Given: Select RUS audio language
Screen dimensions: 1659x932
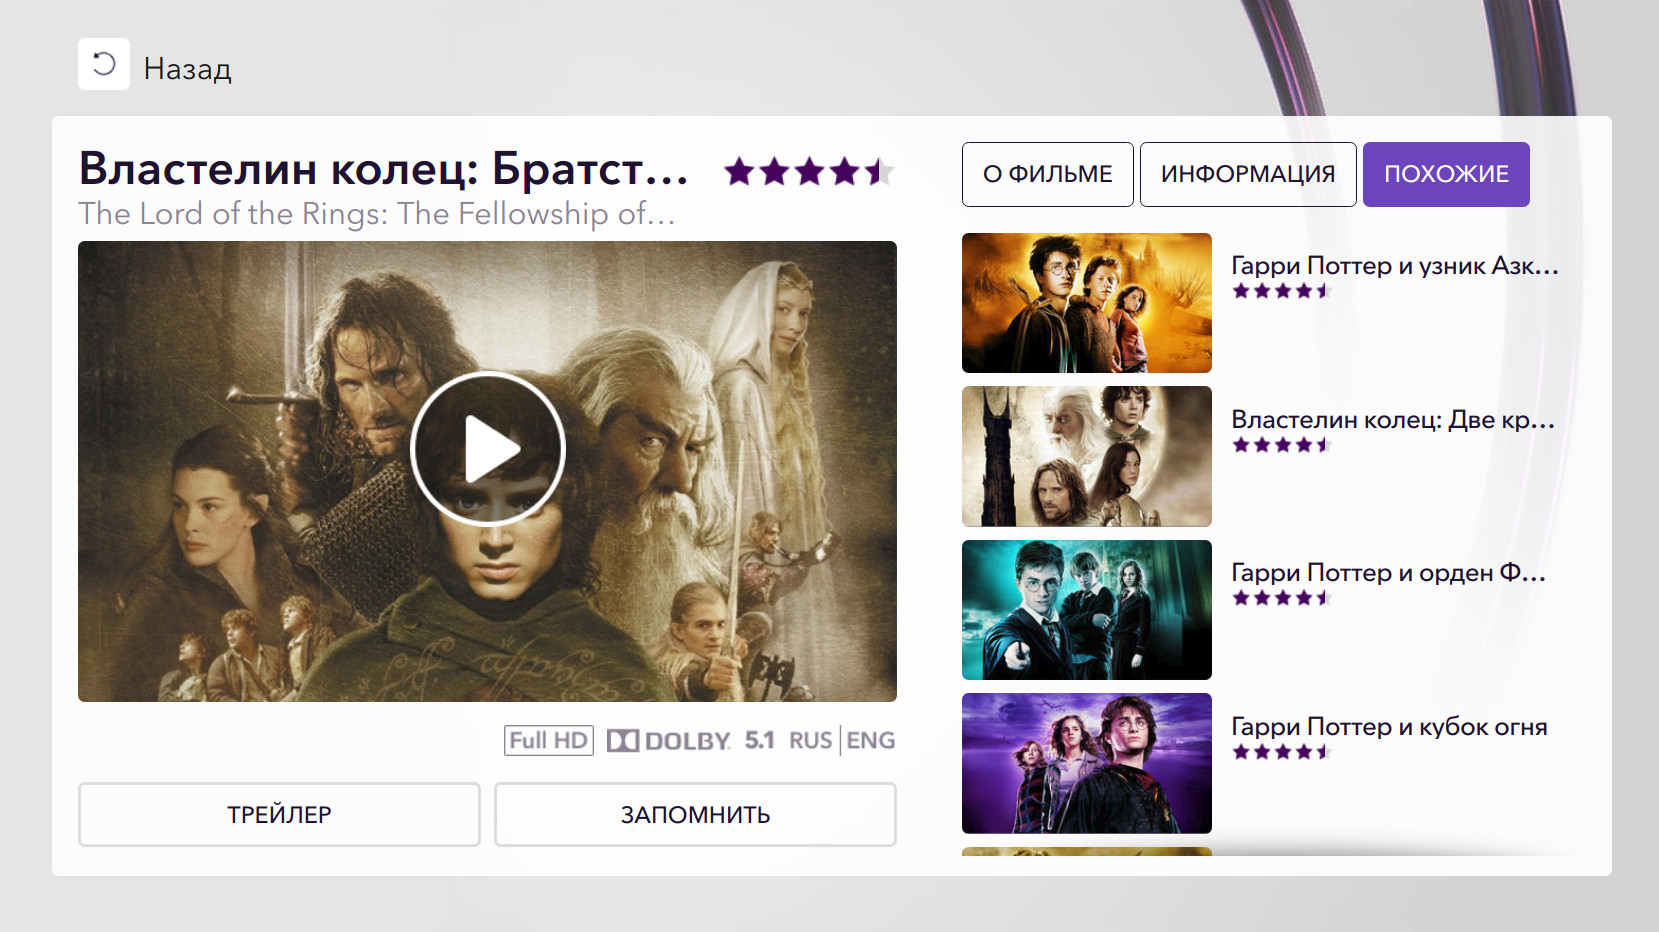Looking at the screenshot, I should (810, 740).
